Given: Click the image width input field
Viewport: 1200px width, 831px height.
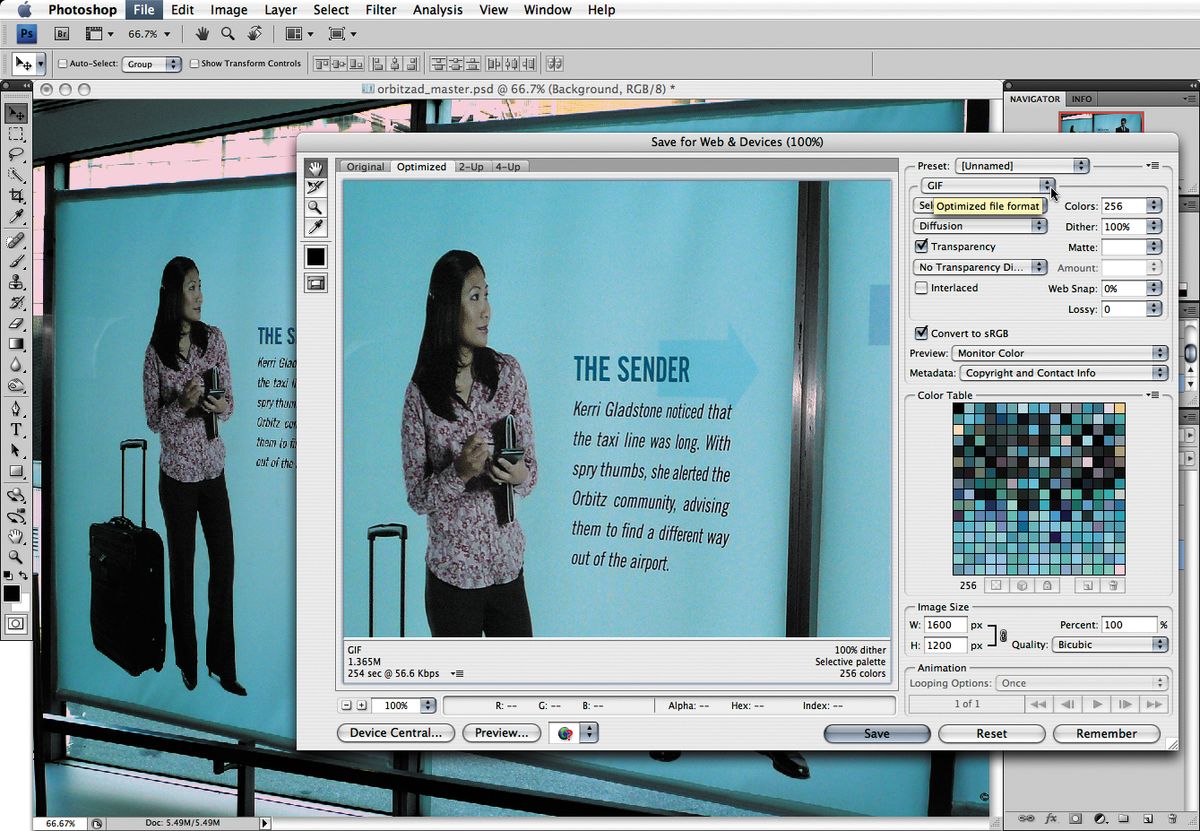Looking at the screenshot, I should coord(946,625).
